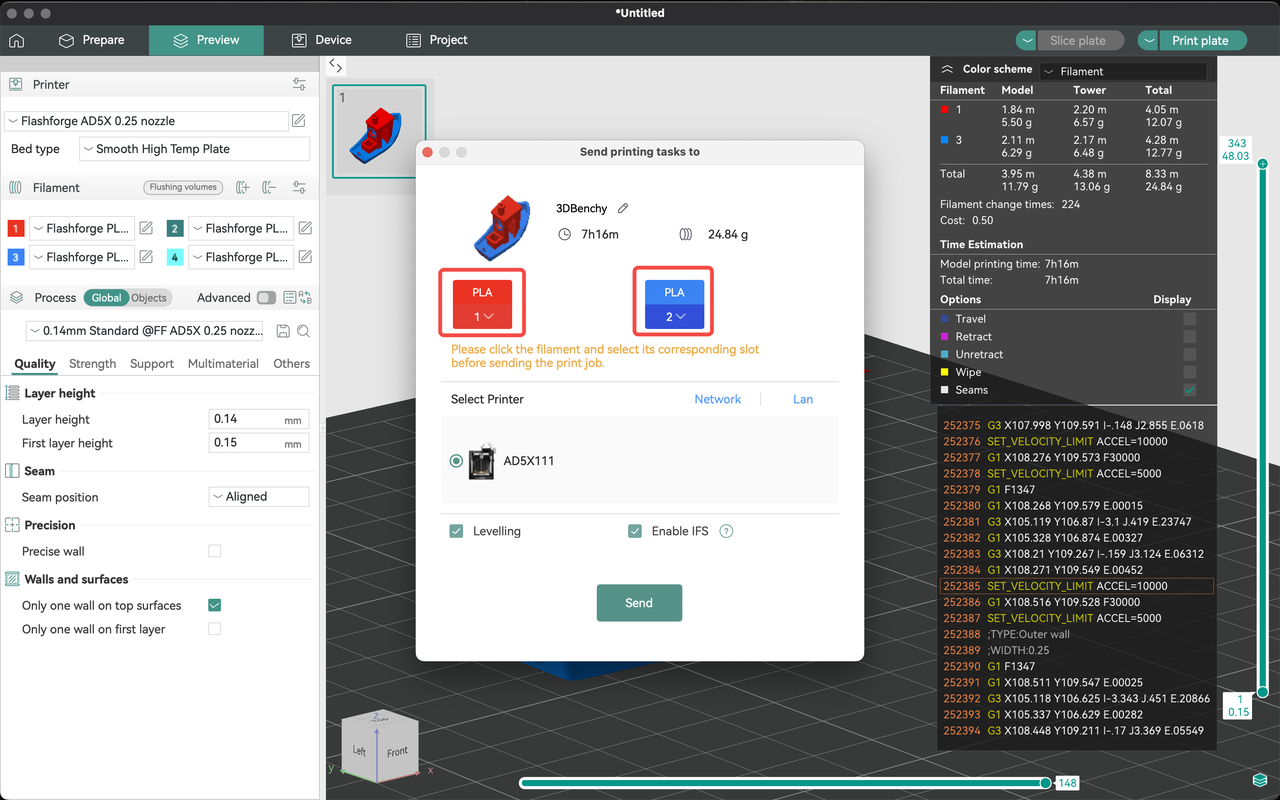Click the cyan filament 4 color swatch
The width and height of the screenshot is (1280, 800).
tap(175, 258)
